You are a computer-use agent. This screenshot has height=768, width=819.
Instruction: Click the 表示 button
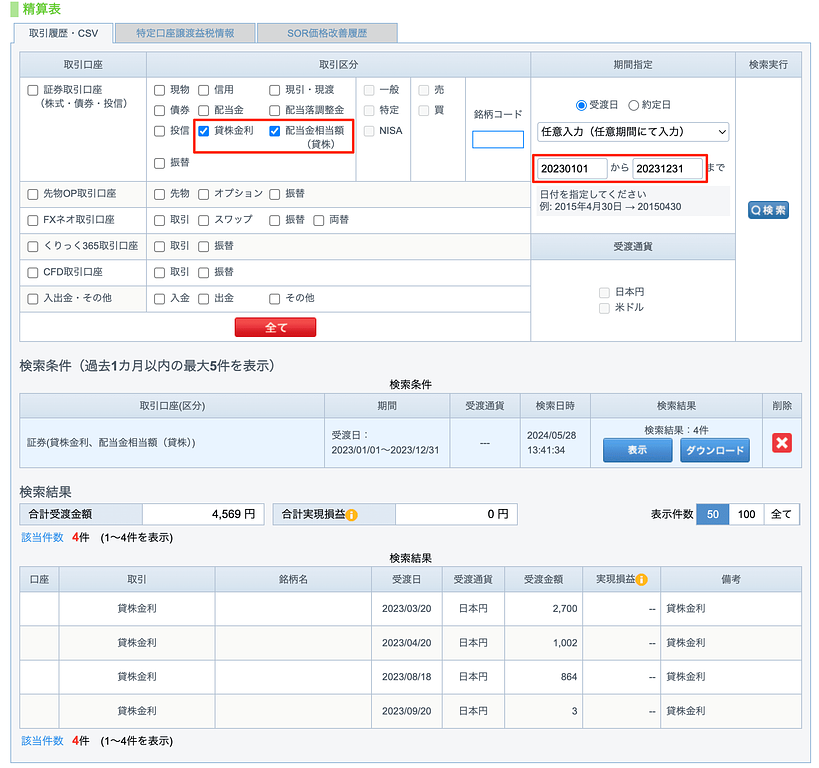tap(637, 450)
